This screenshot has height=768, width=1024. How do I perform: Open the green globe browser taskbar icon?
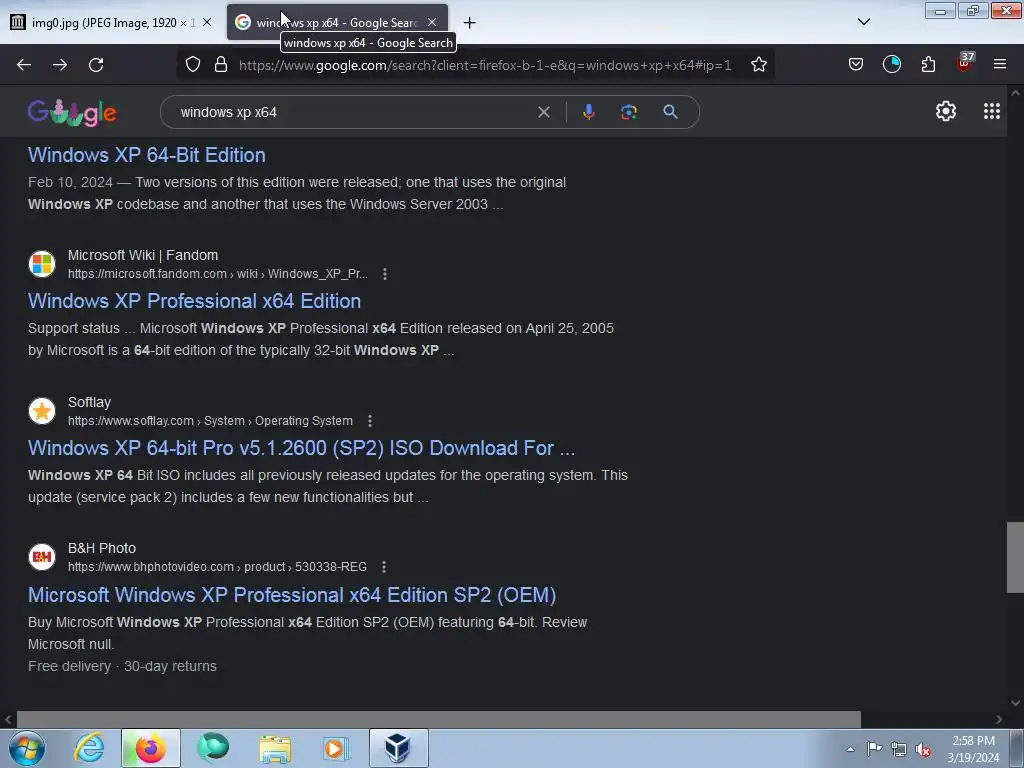[x=213, y=748]
